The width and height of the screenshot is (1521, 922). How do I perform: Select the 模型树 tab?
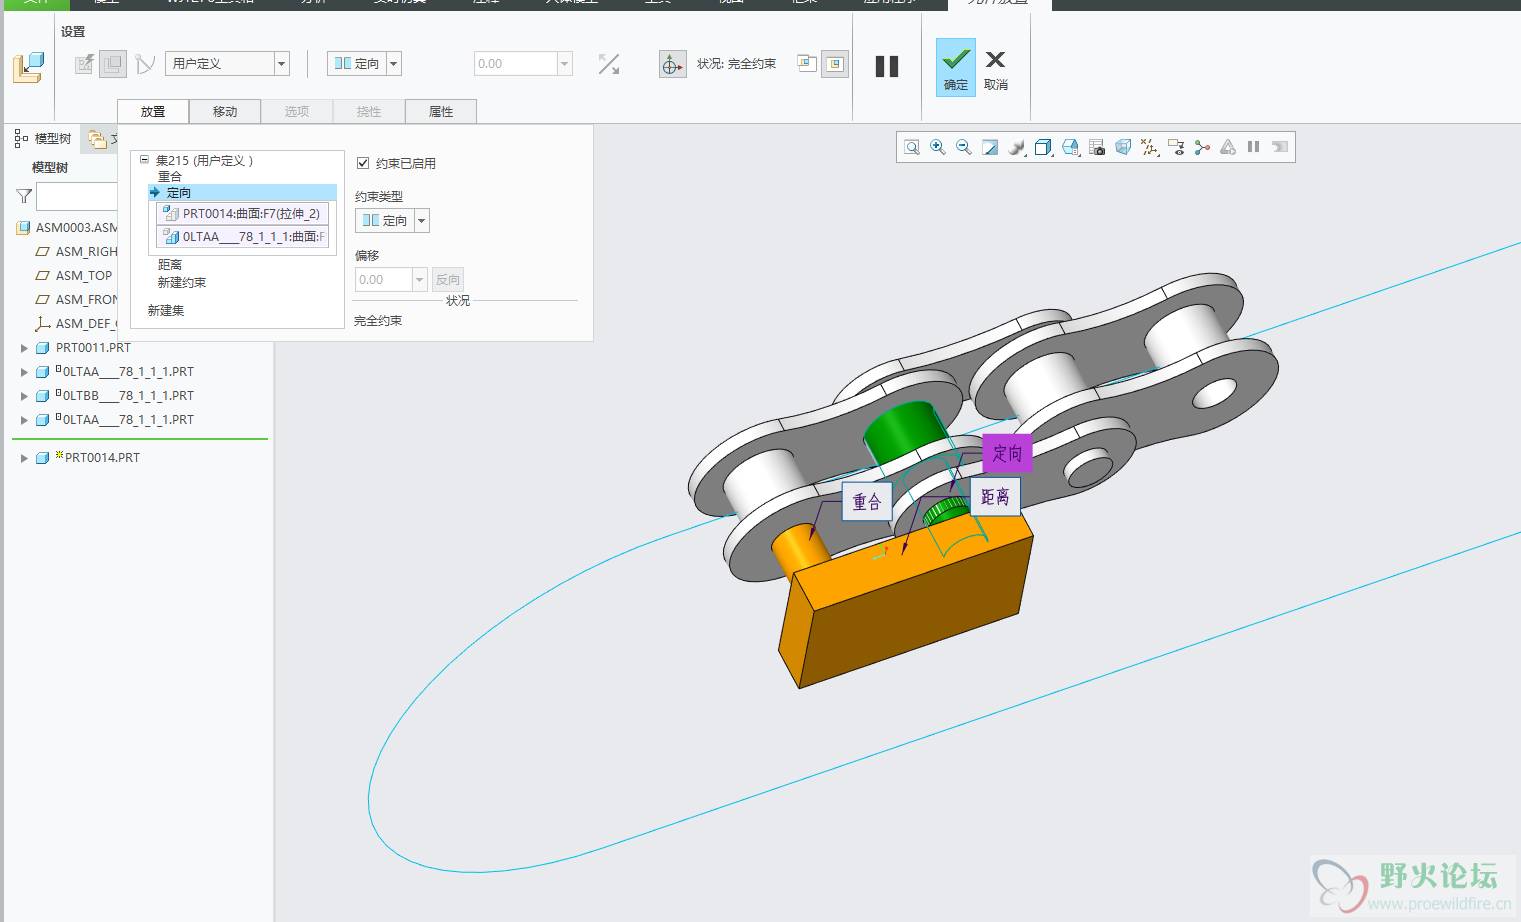[43, 139]
